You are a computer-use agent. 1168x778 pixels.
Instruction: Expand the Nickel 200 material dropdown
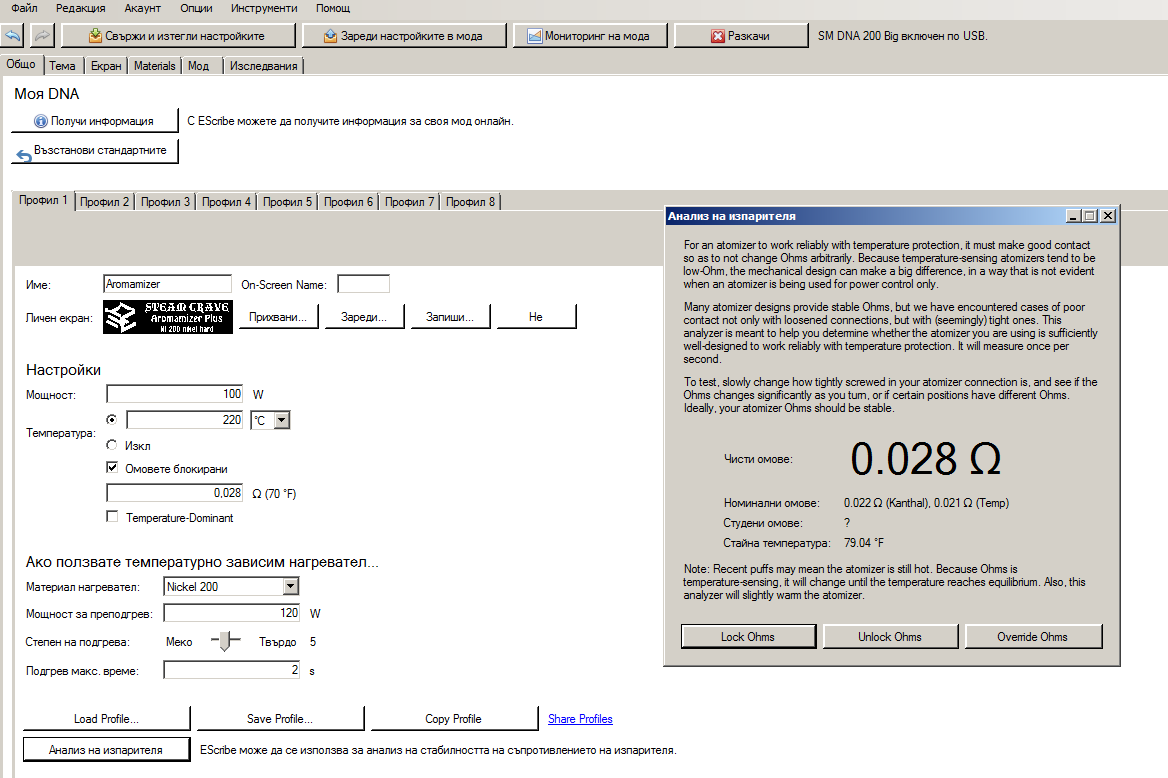pos(290,587)
